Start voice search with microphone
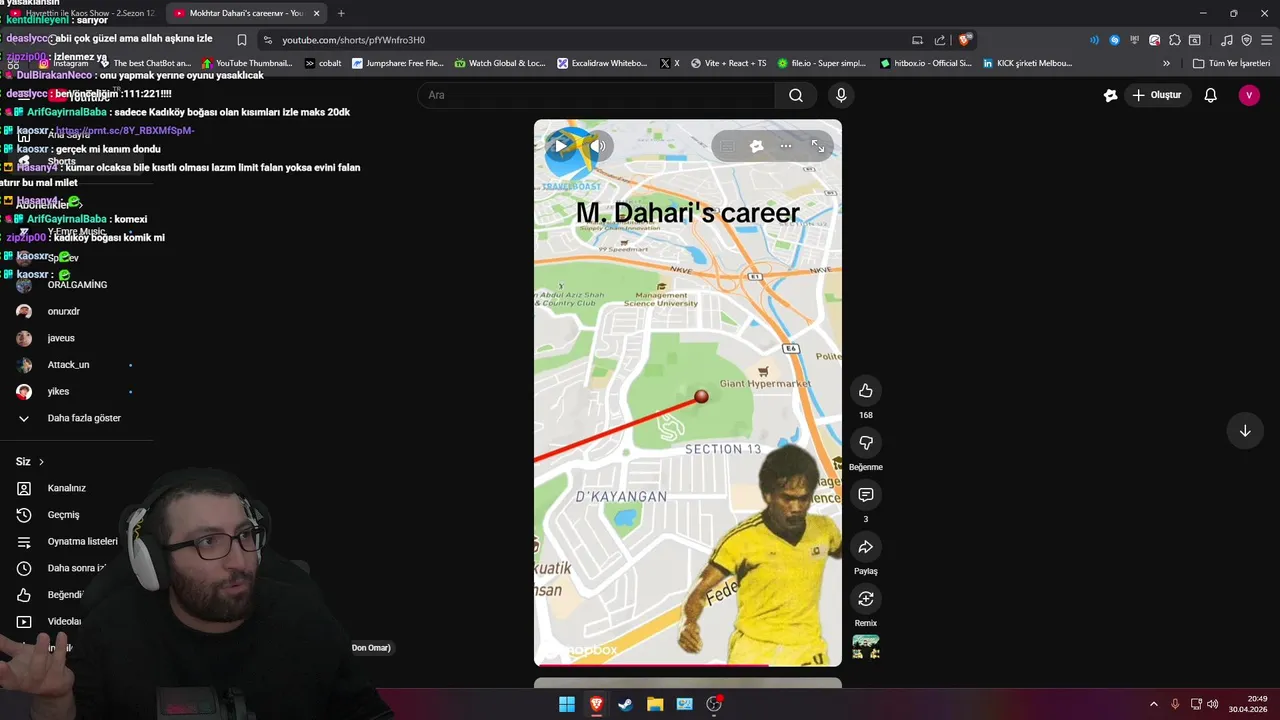This screenshot has width=1280, height=720. [841, 95]
